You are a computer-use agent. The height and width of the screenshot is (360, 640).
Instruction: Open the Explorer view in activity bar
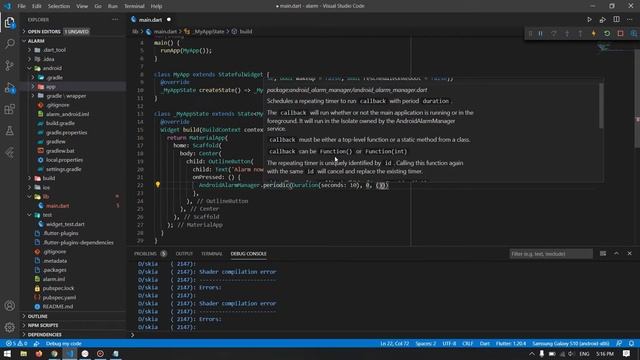click(x=9, y=22)
